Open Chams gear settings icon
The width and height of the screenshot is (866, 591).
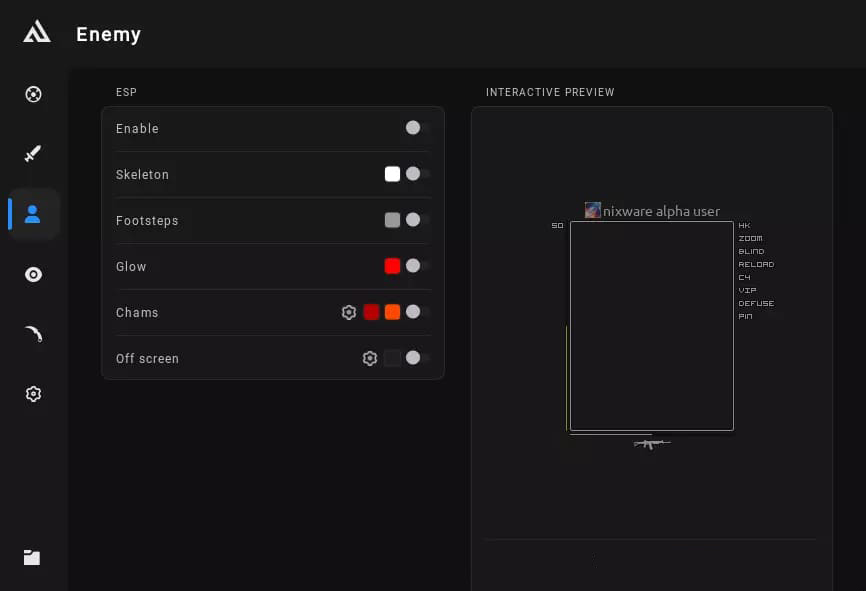click(x=348, y=313)
